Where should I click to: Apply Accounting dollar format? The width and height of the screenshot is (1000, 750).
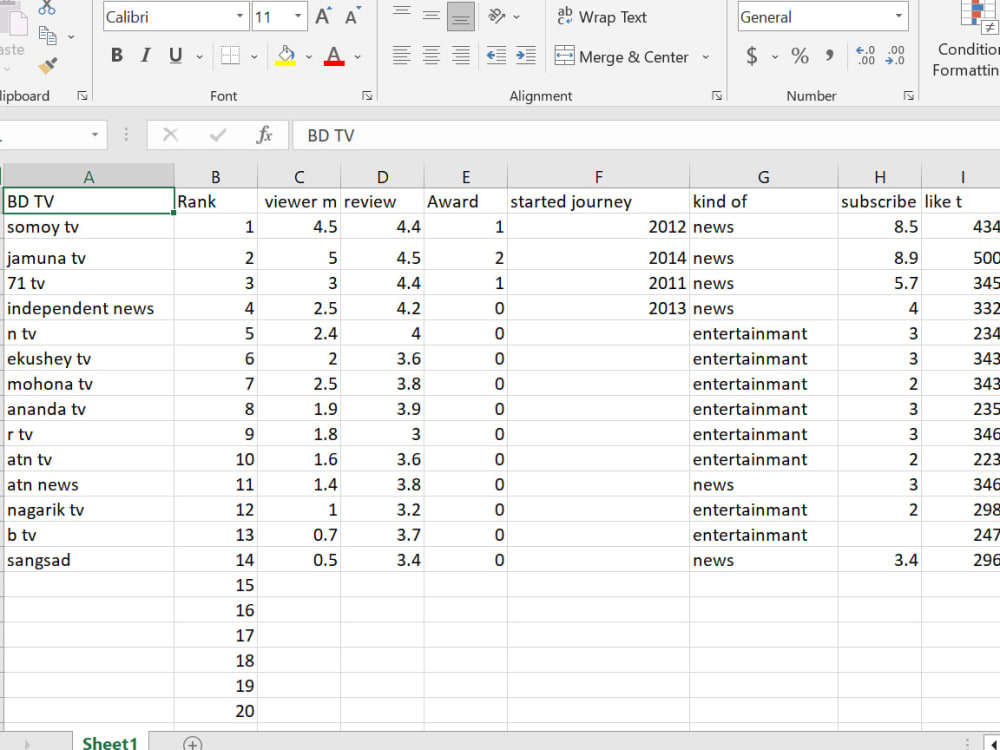pos(752,56)
